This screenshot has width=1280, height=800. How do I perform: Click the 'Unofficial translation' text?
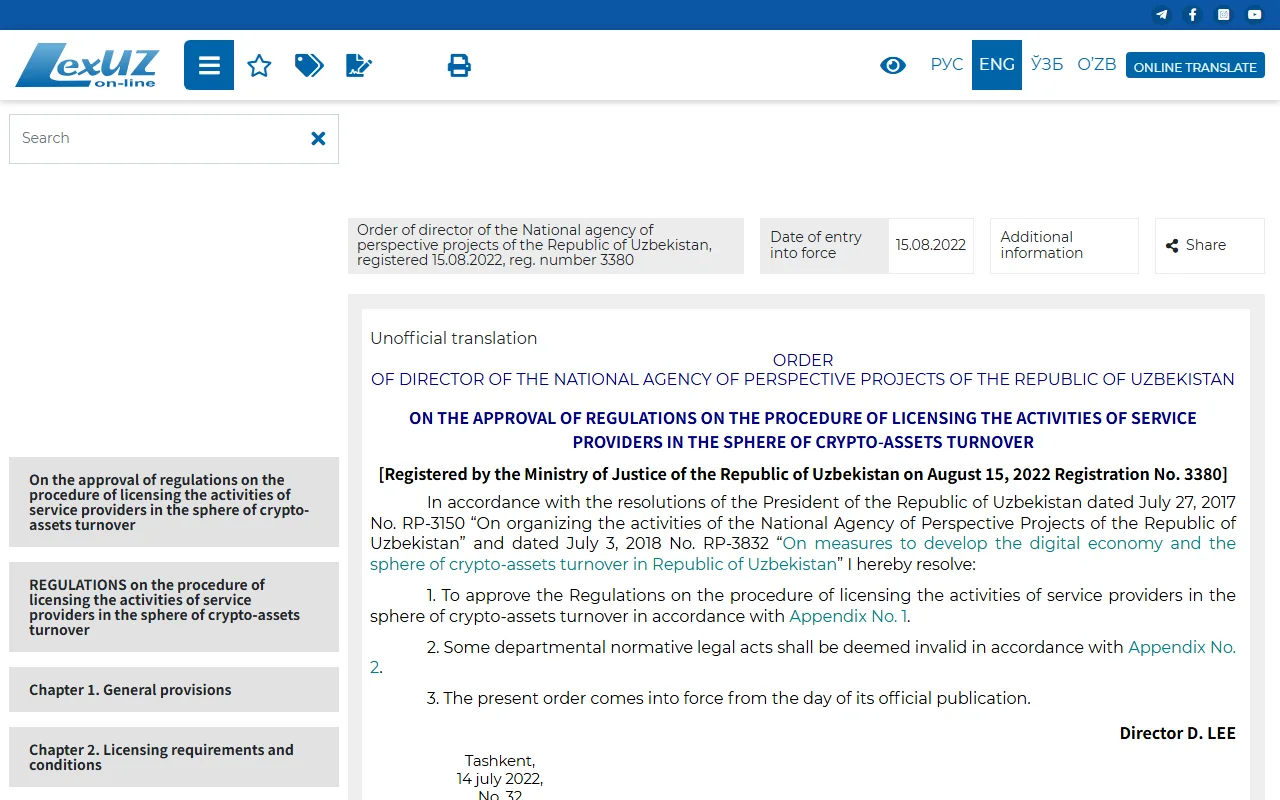click(454, 339)
